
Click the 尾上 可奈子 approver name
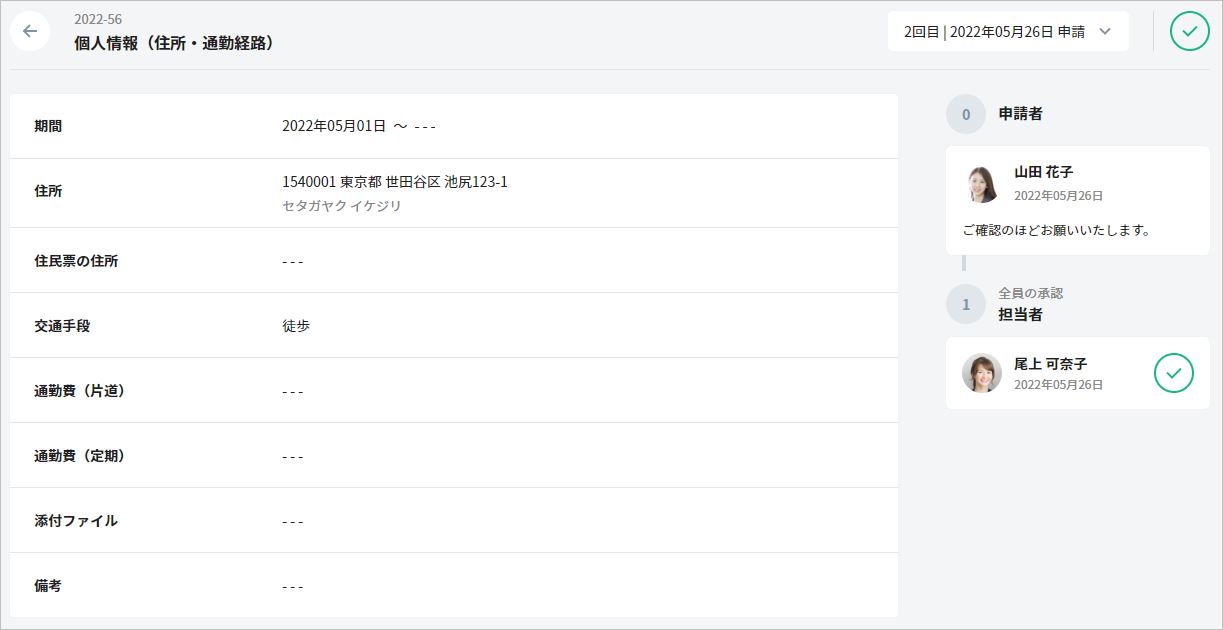pos(1050,364)
